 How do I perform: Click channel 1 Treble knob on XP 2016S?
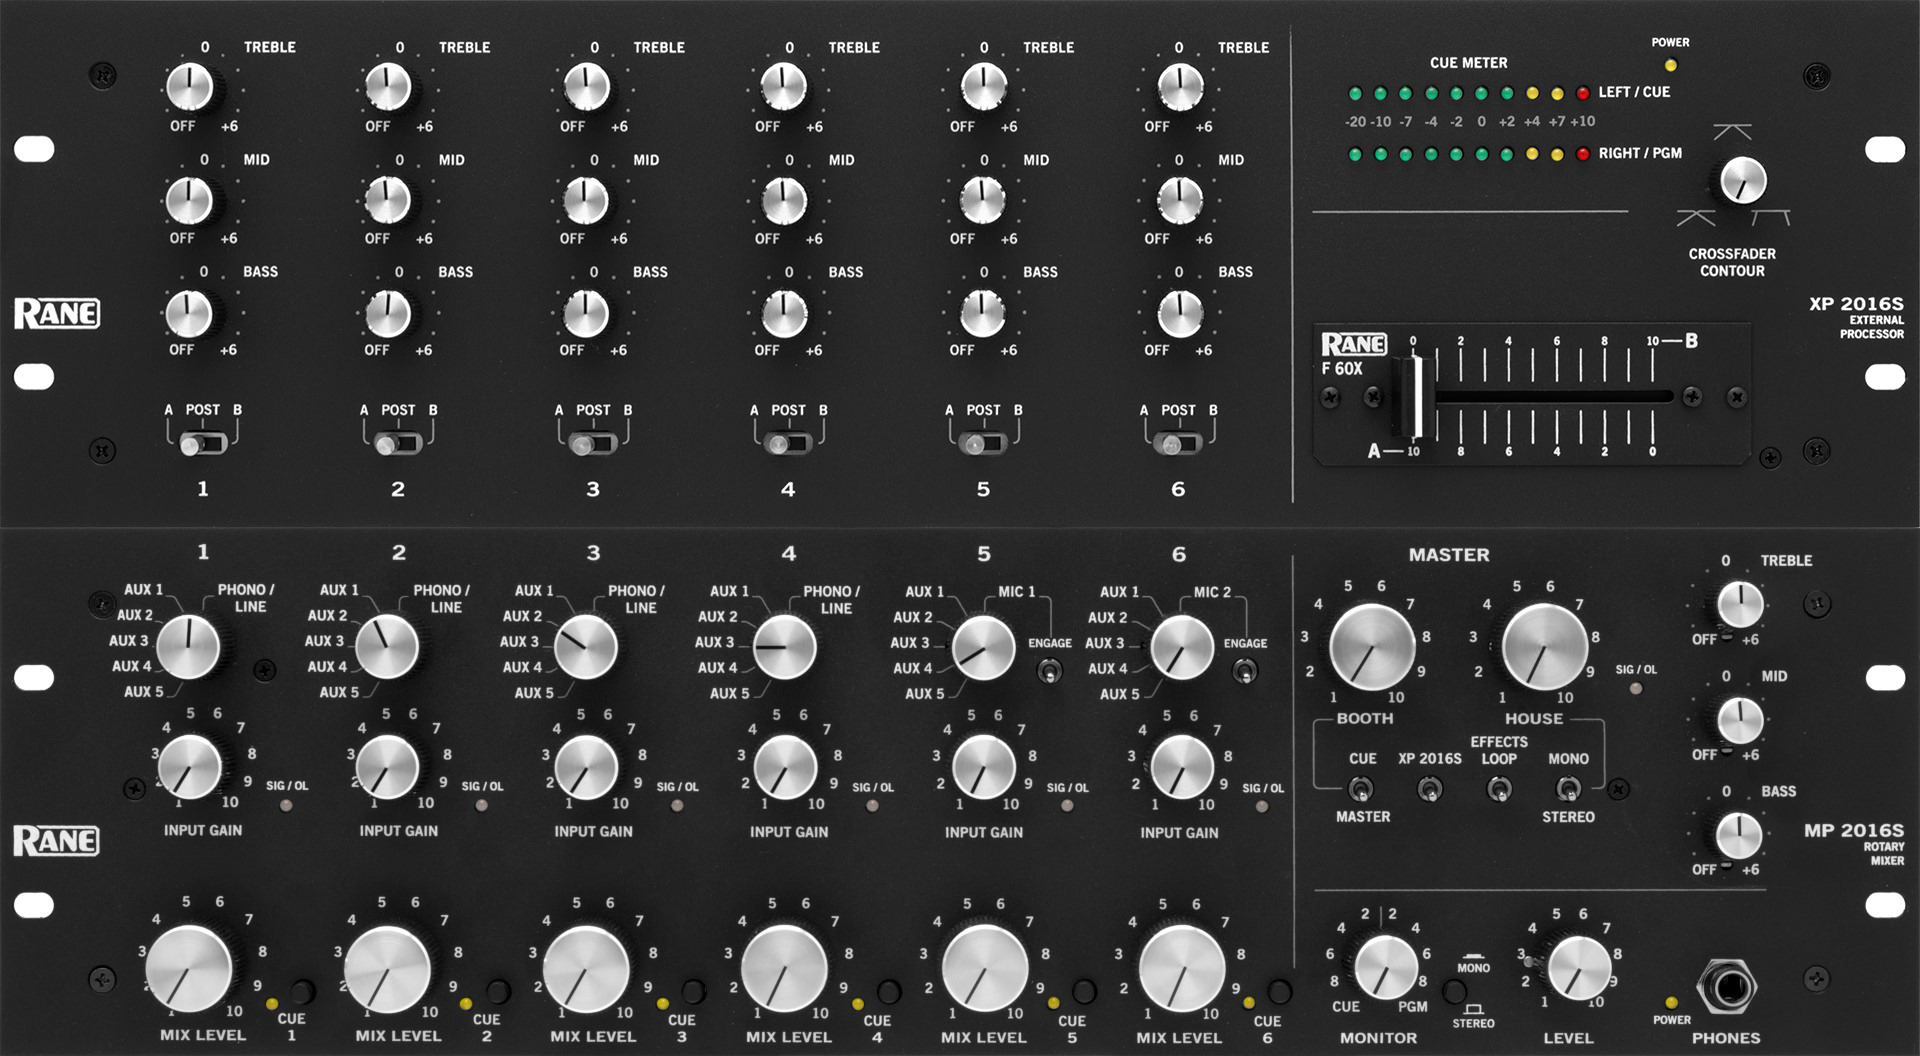(x=190, y=87)
